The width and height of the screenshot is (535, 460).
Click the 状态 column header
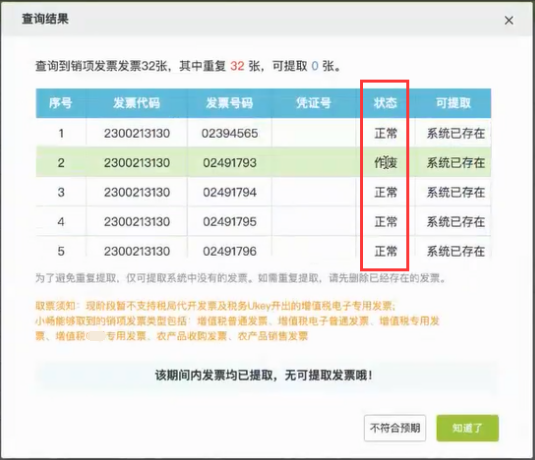click(x=385, y=103)
